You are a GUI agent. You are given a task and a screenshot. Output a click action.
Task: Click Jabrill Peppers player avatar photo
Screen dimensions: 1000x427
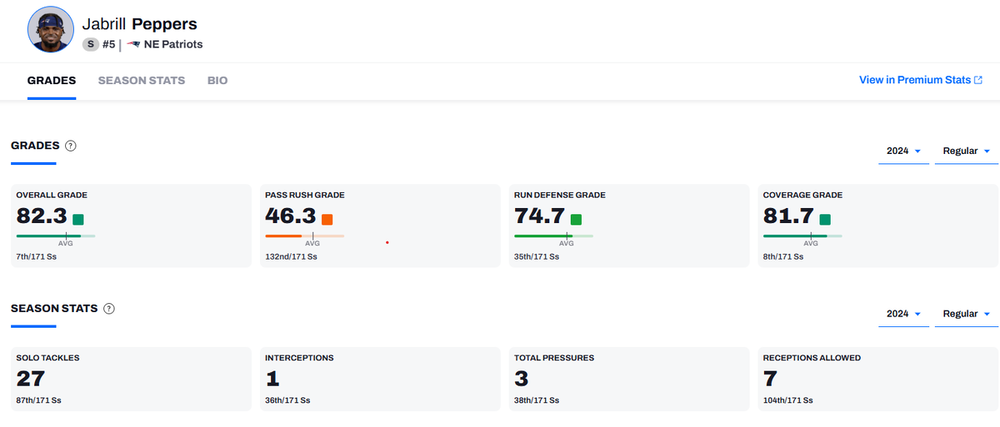pos(51,30)
